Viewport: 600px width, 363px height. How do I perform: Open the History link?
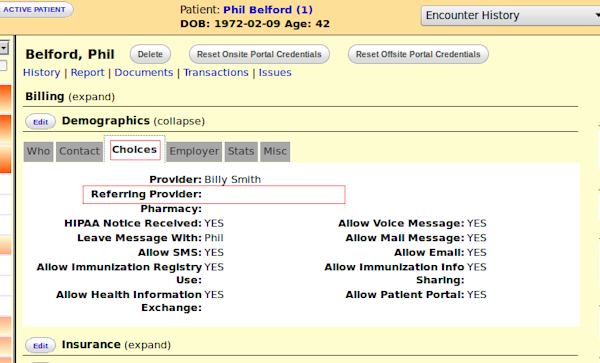tap(41, 73)
